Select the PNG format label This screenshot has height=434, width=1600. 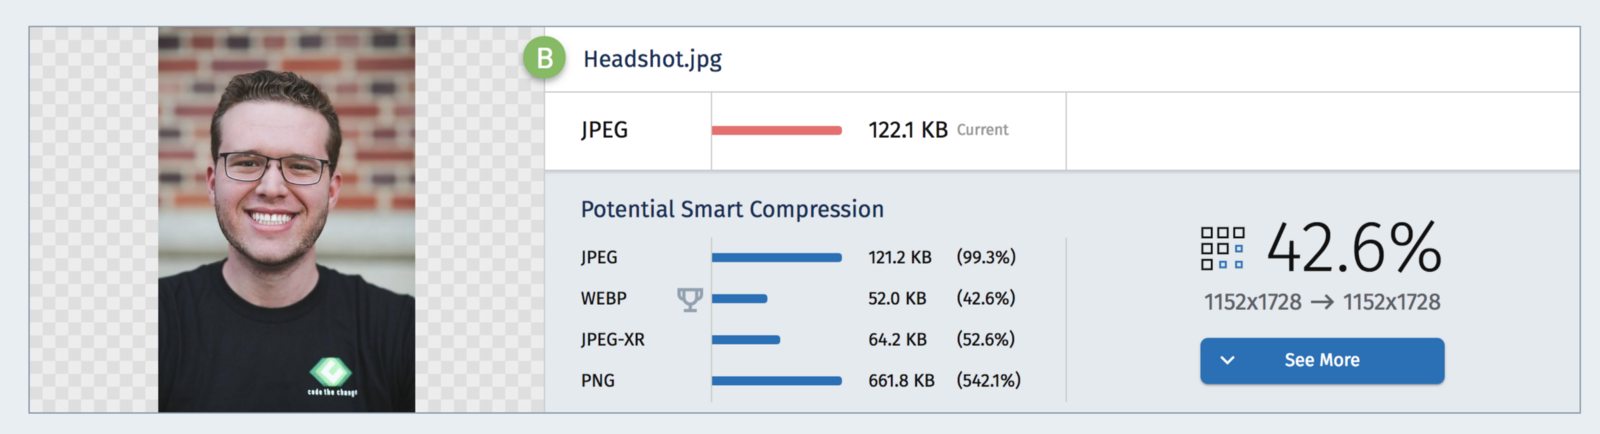(x=598, y=381)
